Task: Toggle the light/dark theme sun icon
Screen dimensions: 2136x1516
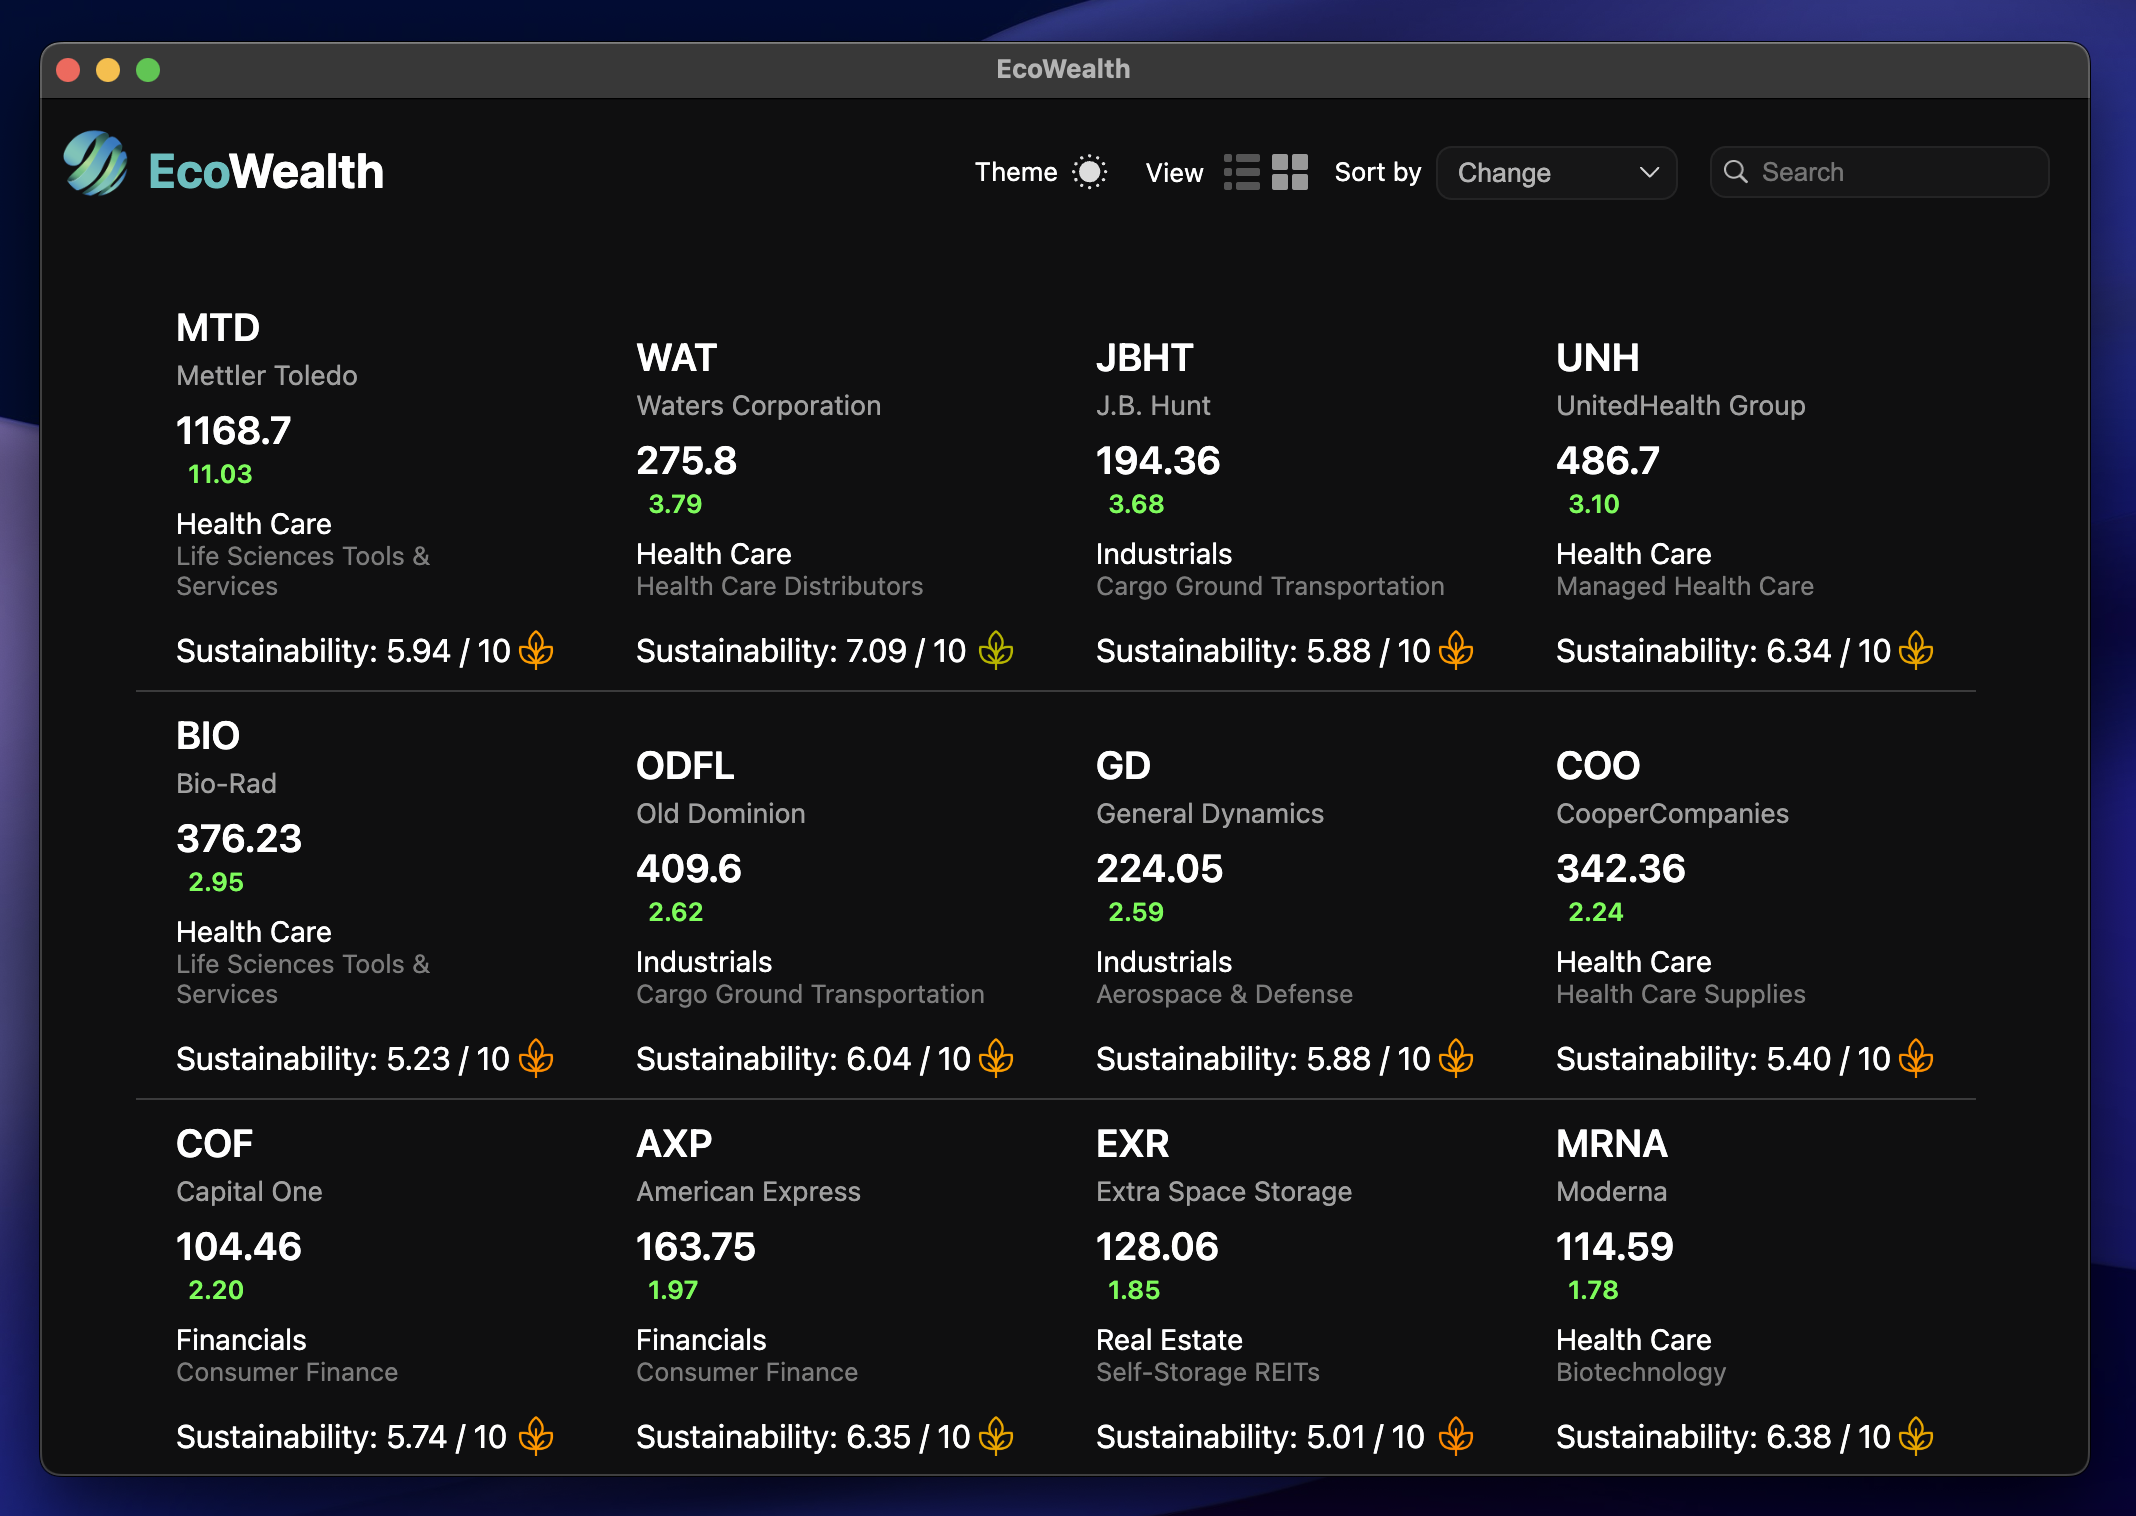Action: pos(1089,172)
